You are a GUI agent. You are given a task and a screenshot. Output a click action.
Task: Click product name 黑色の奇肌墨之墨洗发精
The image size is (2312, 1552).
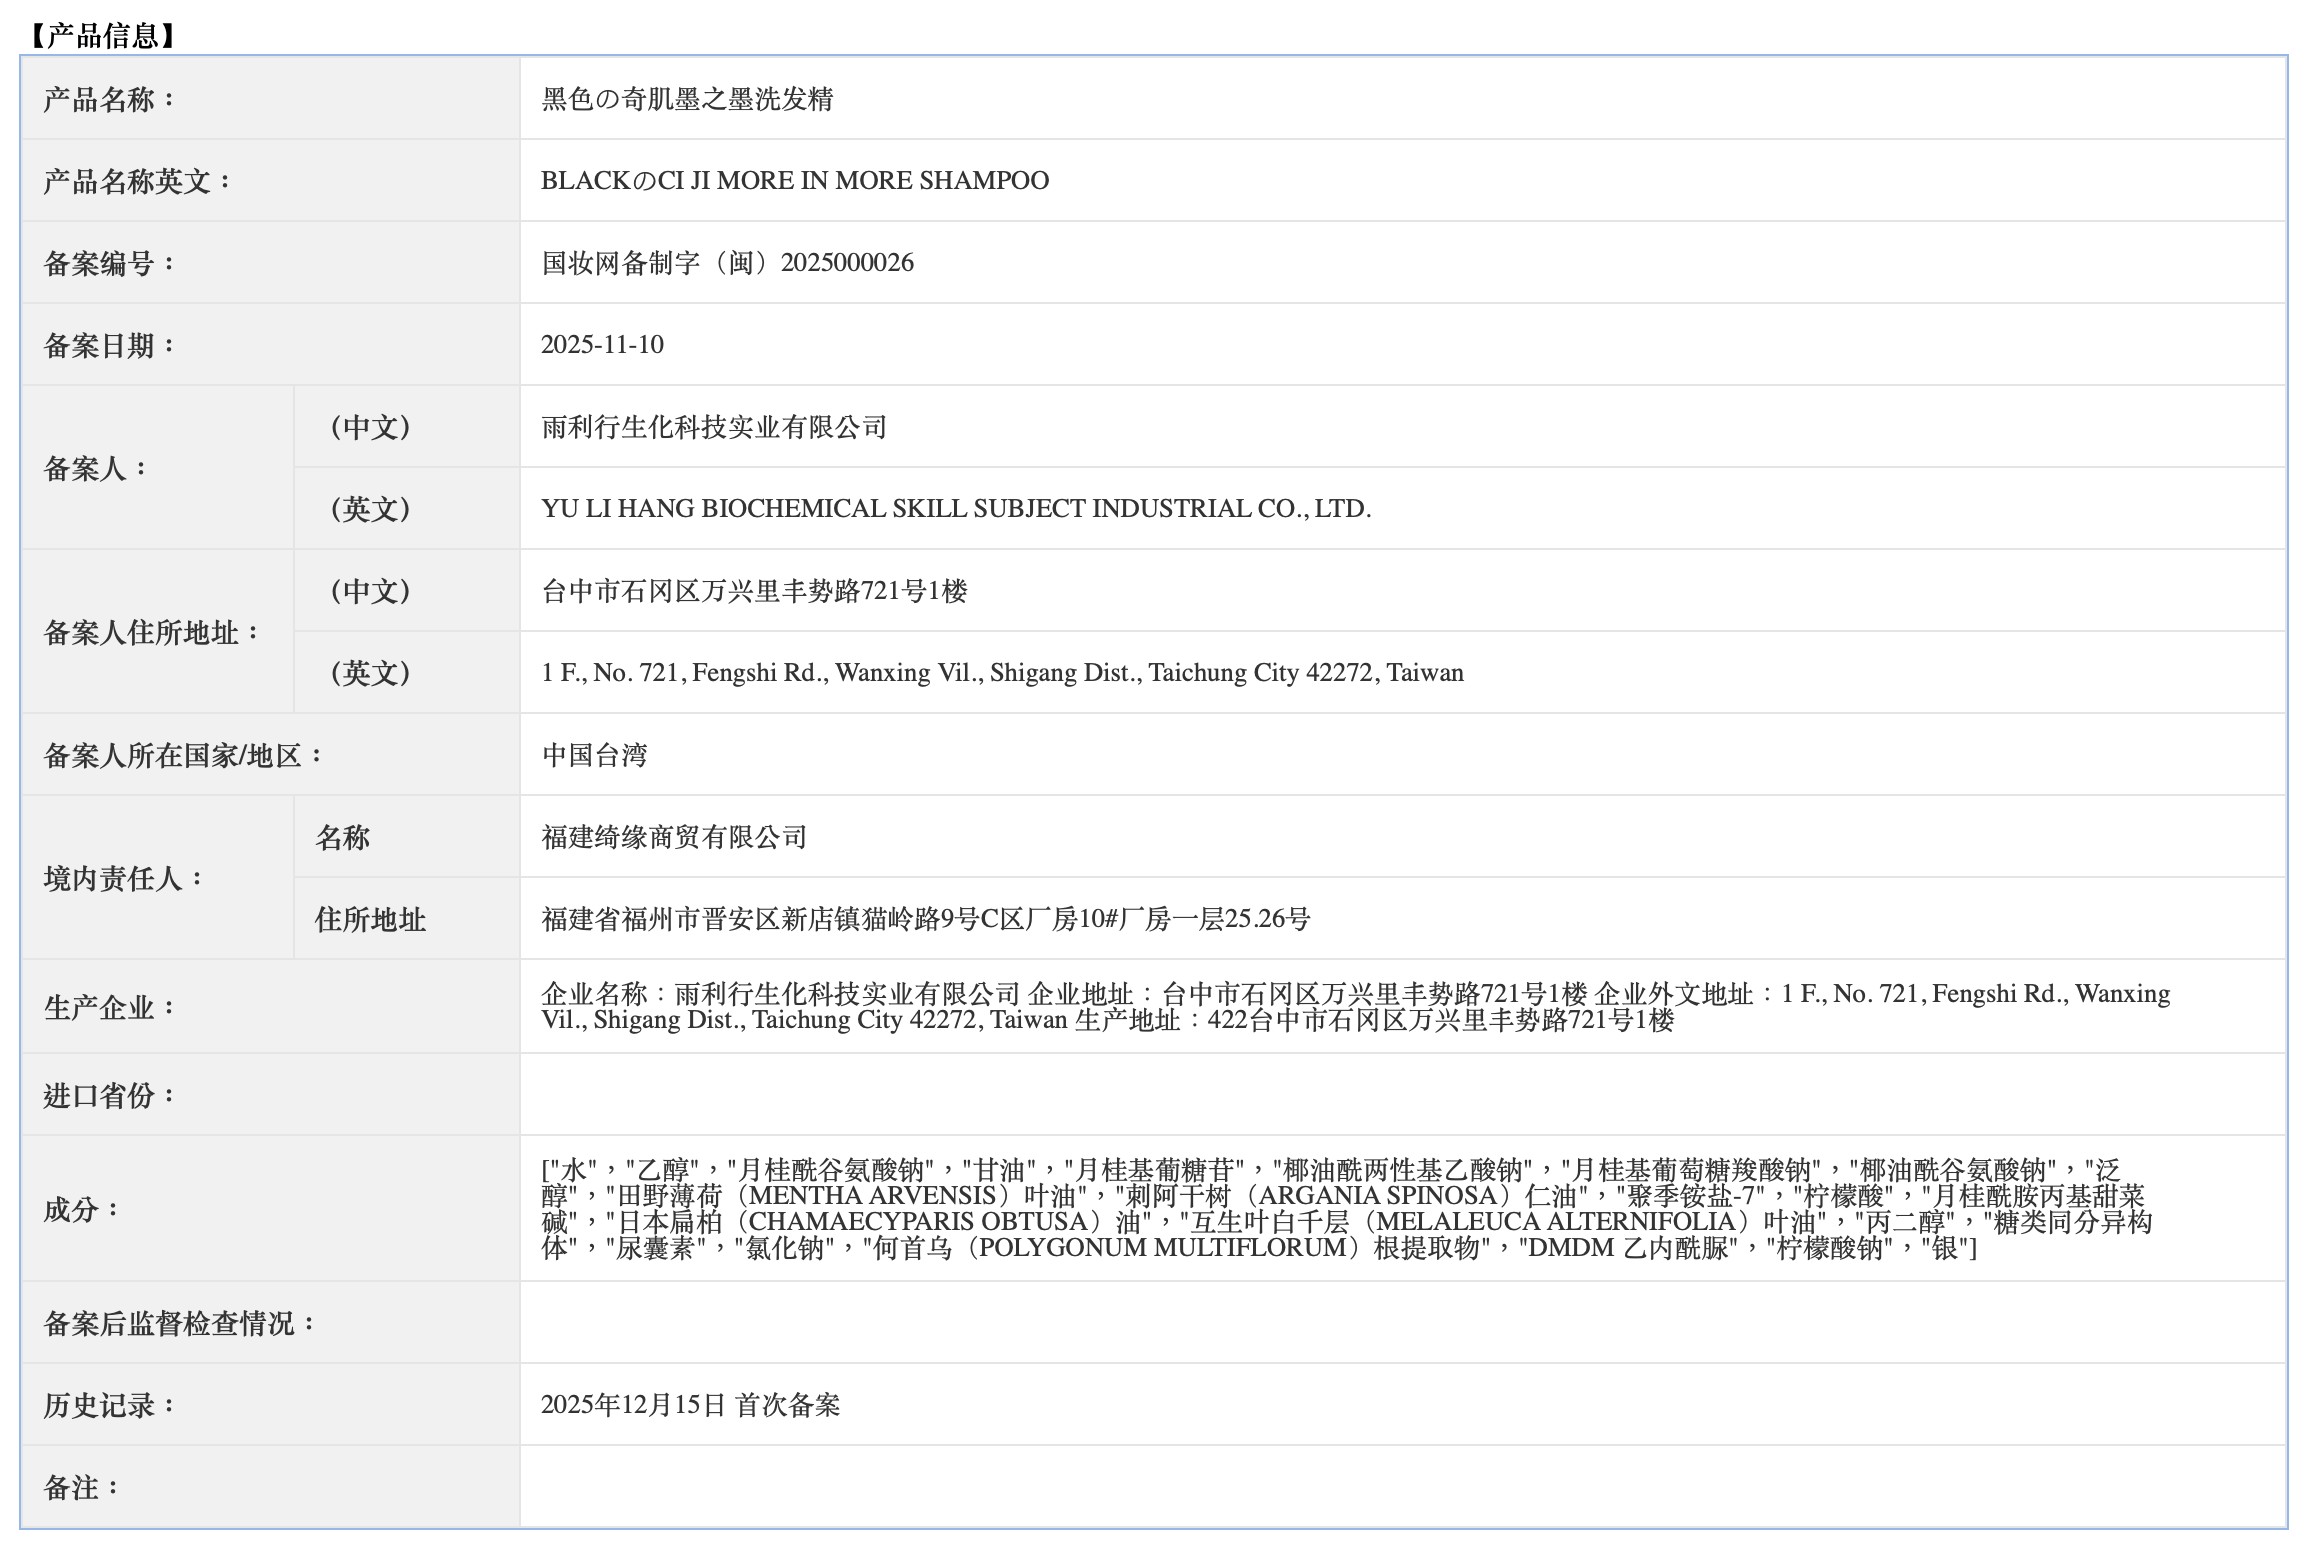[687, 99]
